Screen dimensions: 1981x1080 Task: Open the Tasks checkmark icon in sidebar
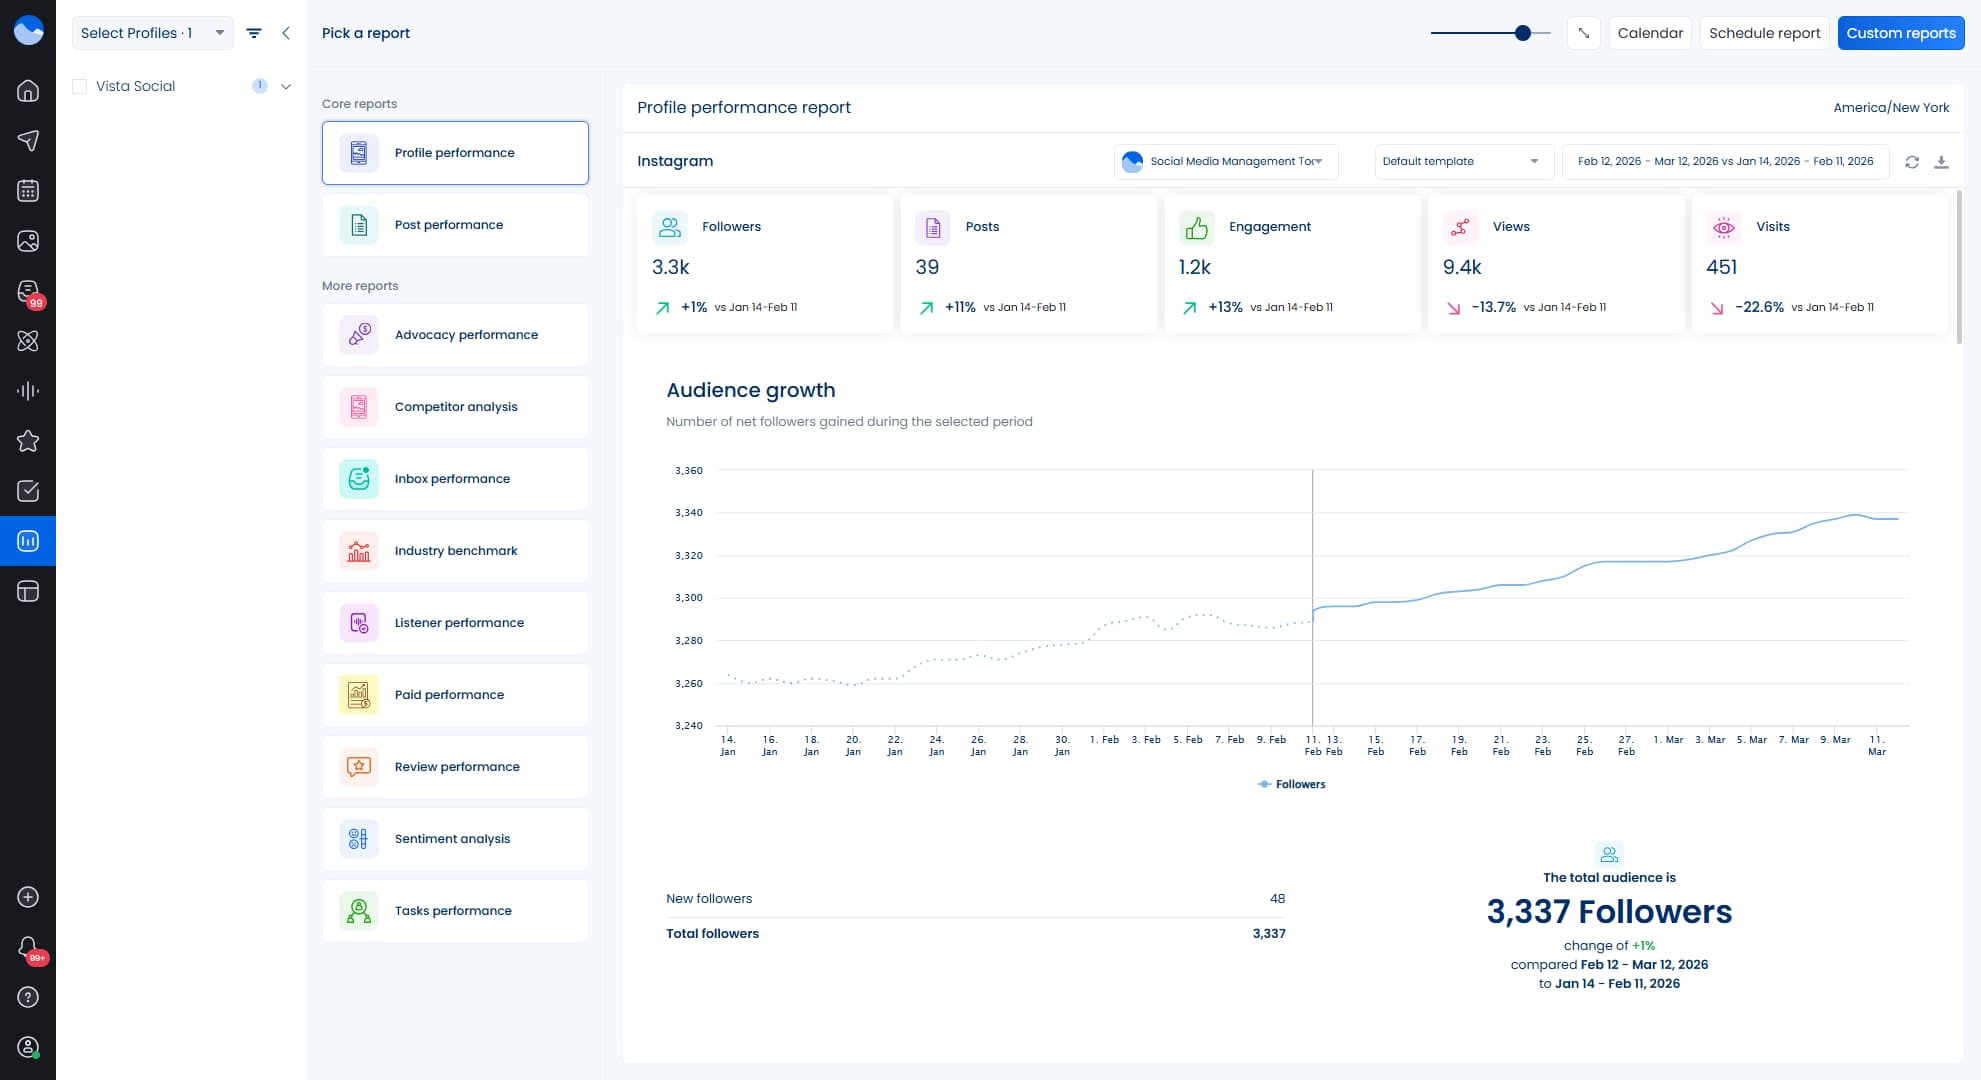click(28, 490)
